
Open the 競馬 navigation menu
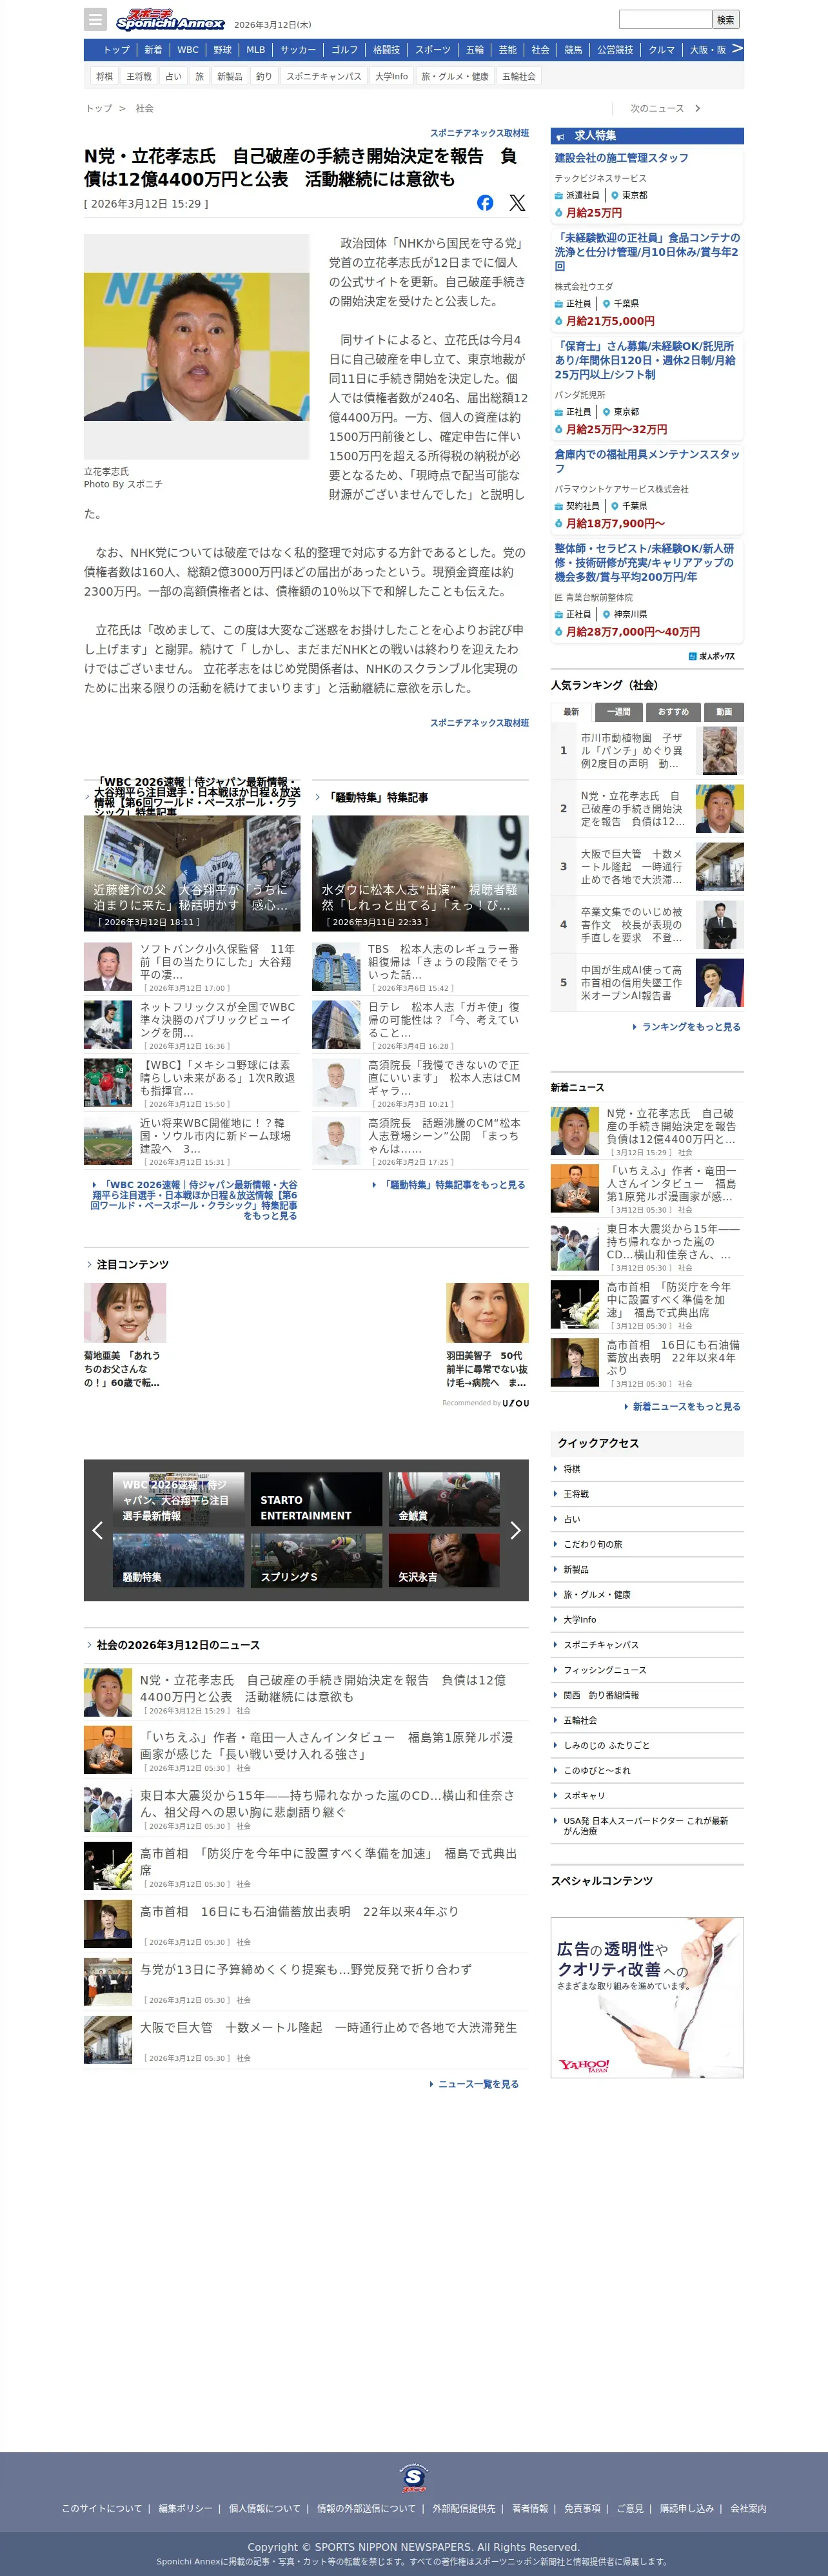[574, 49]
